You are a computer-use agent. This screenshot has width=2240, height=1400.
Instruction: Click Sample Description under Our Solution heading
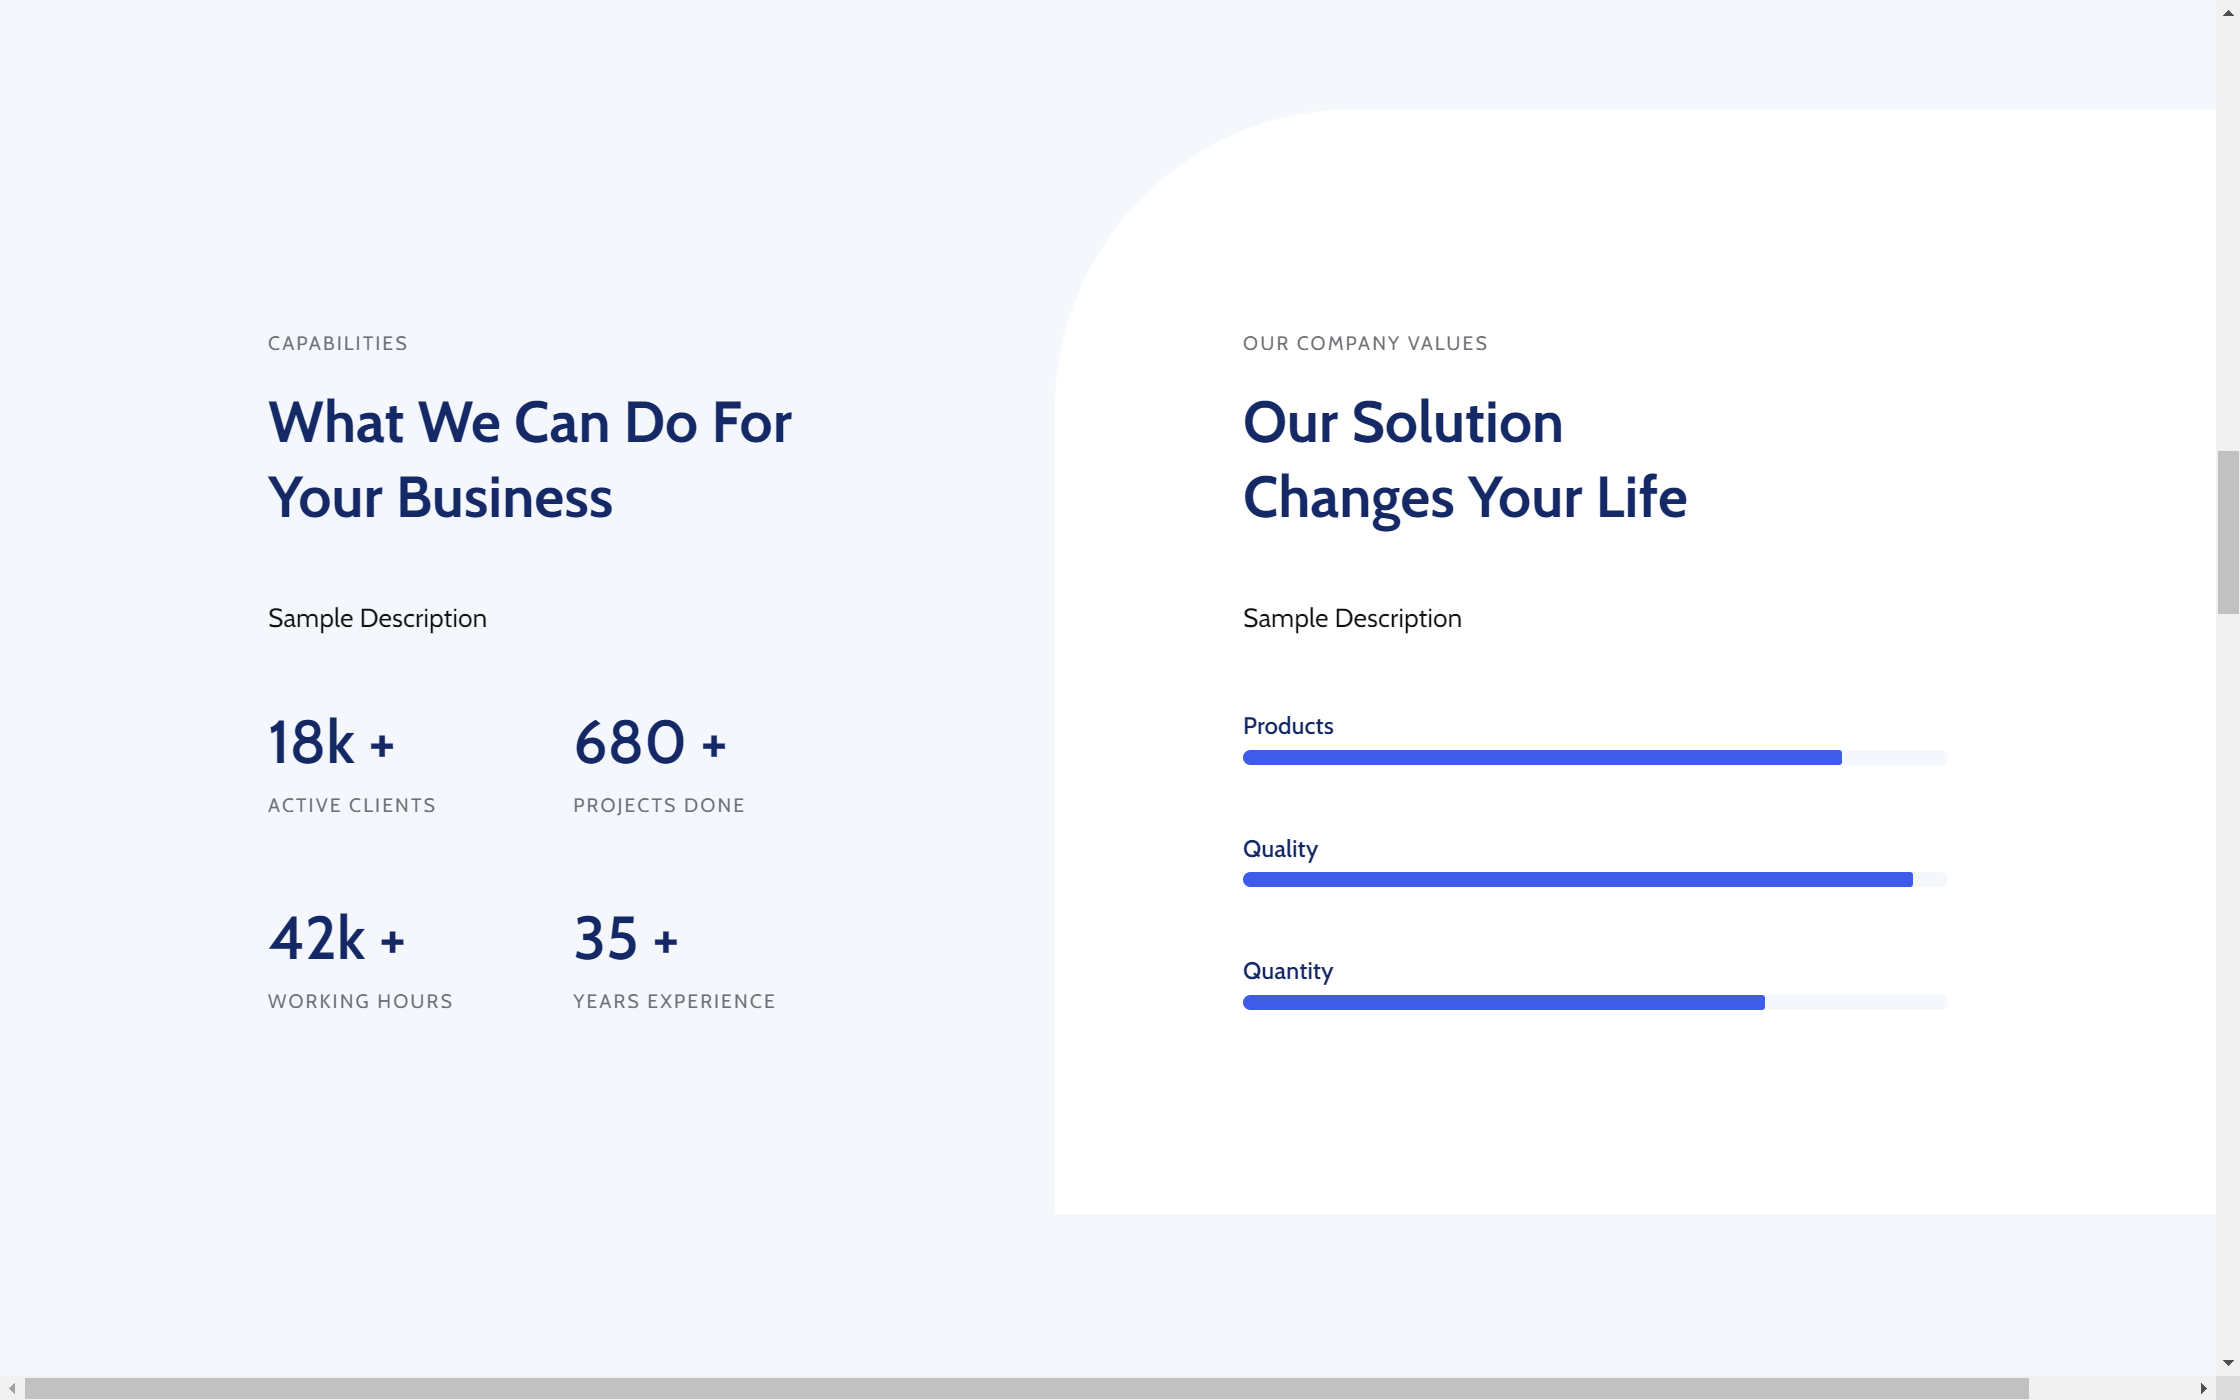(x=1351, y=619)
